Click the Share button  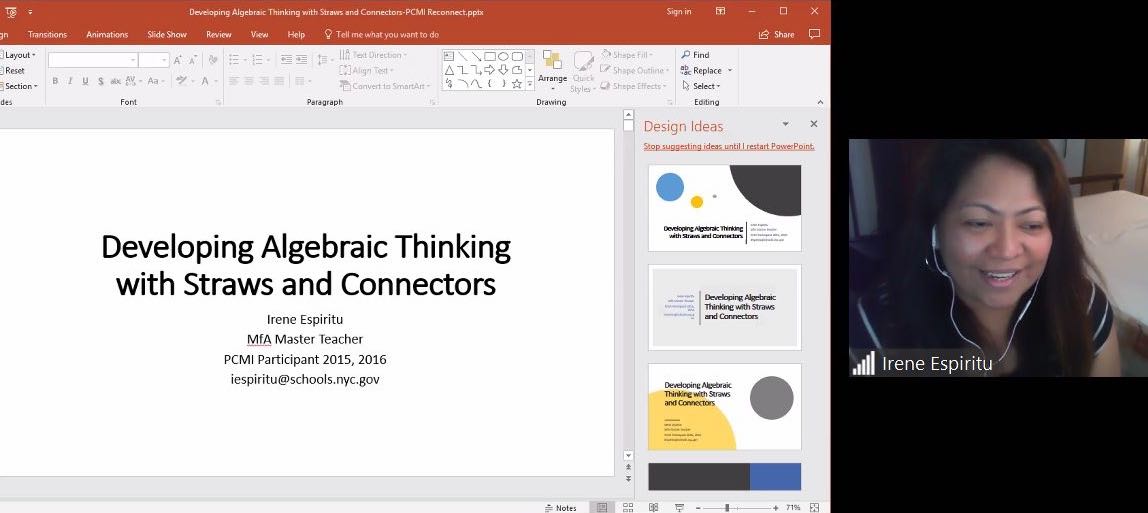pos(777,34)
